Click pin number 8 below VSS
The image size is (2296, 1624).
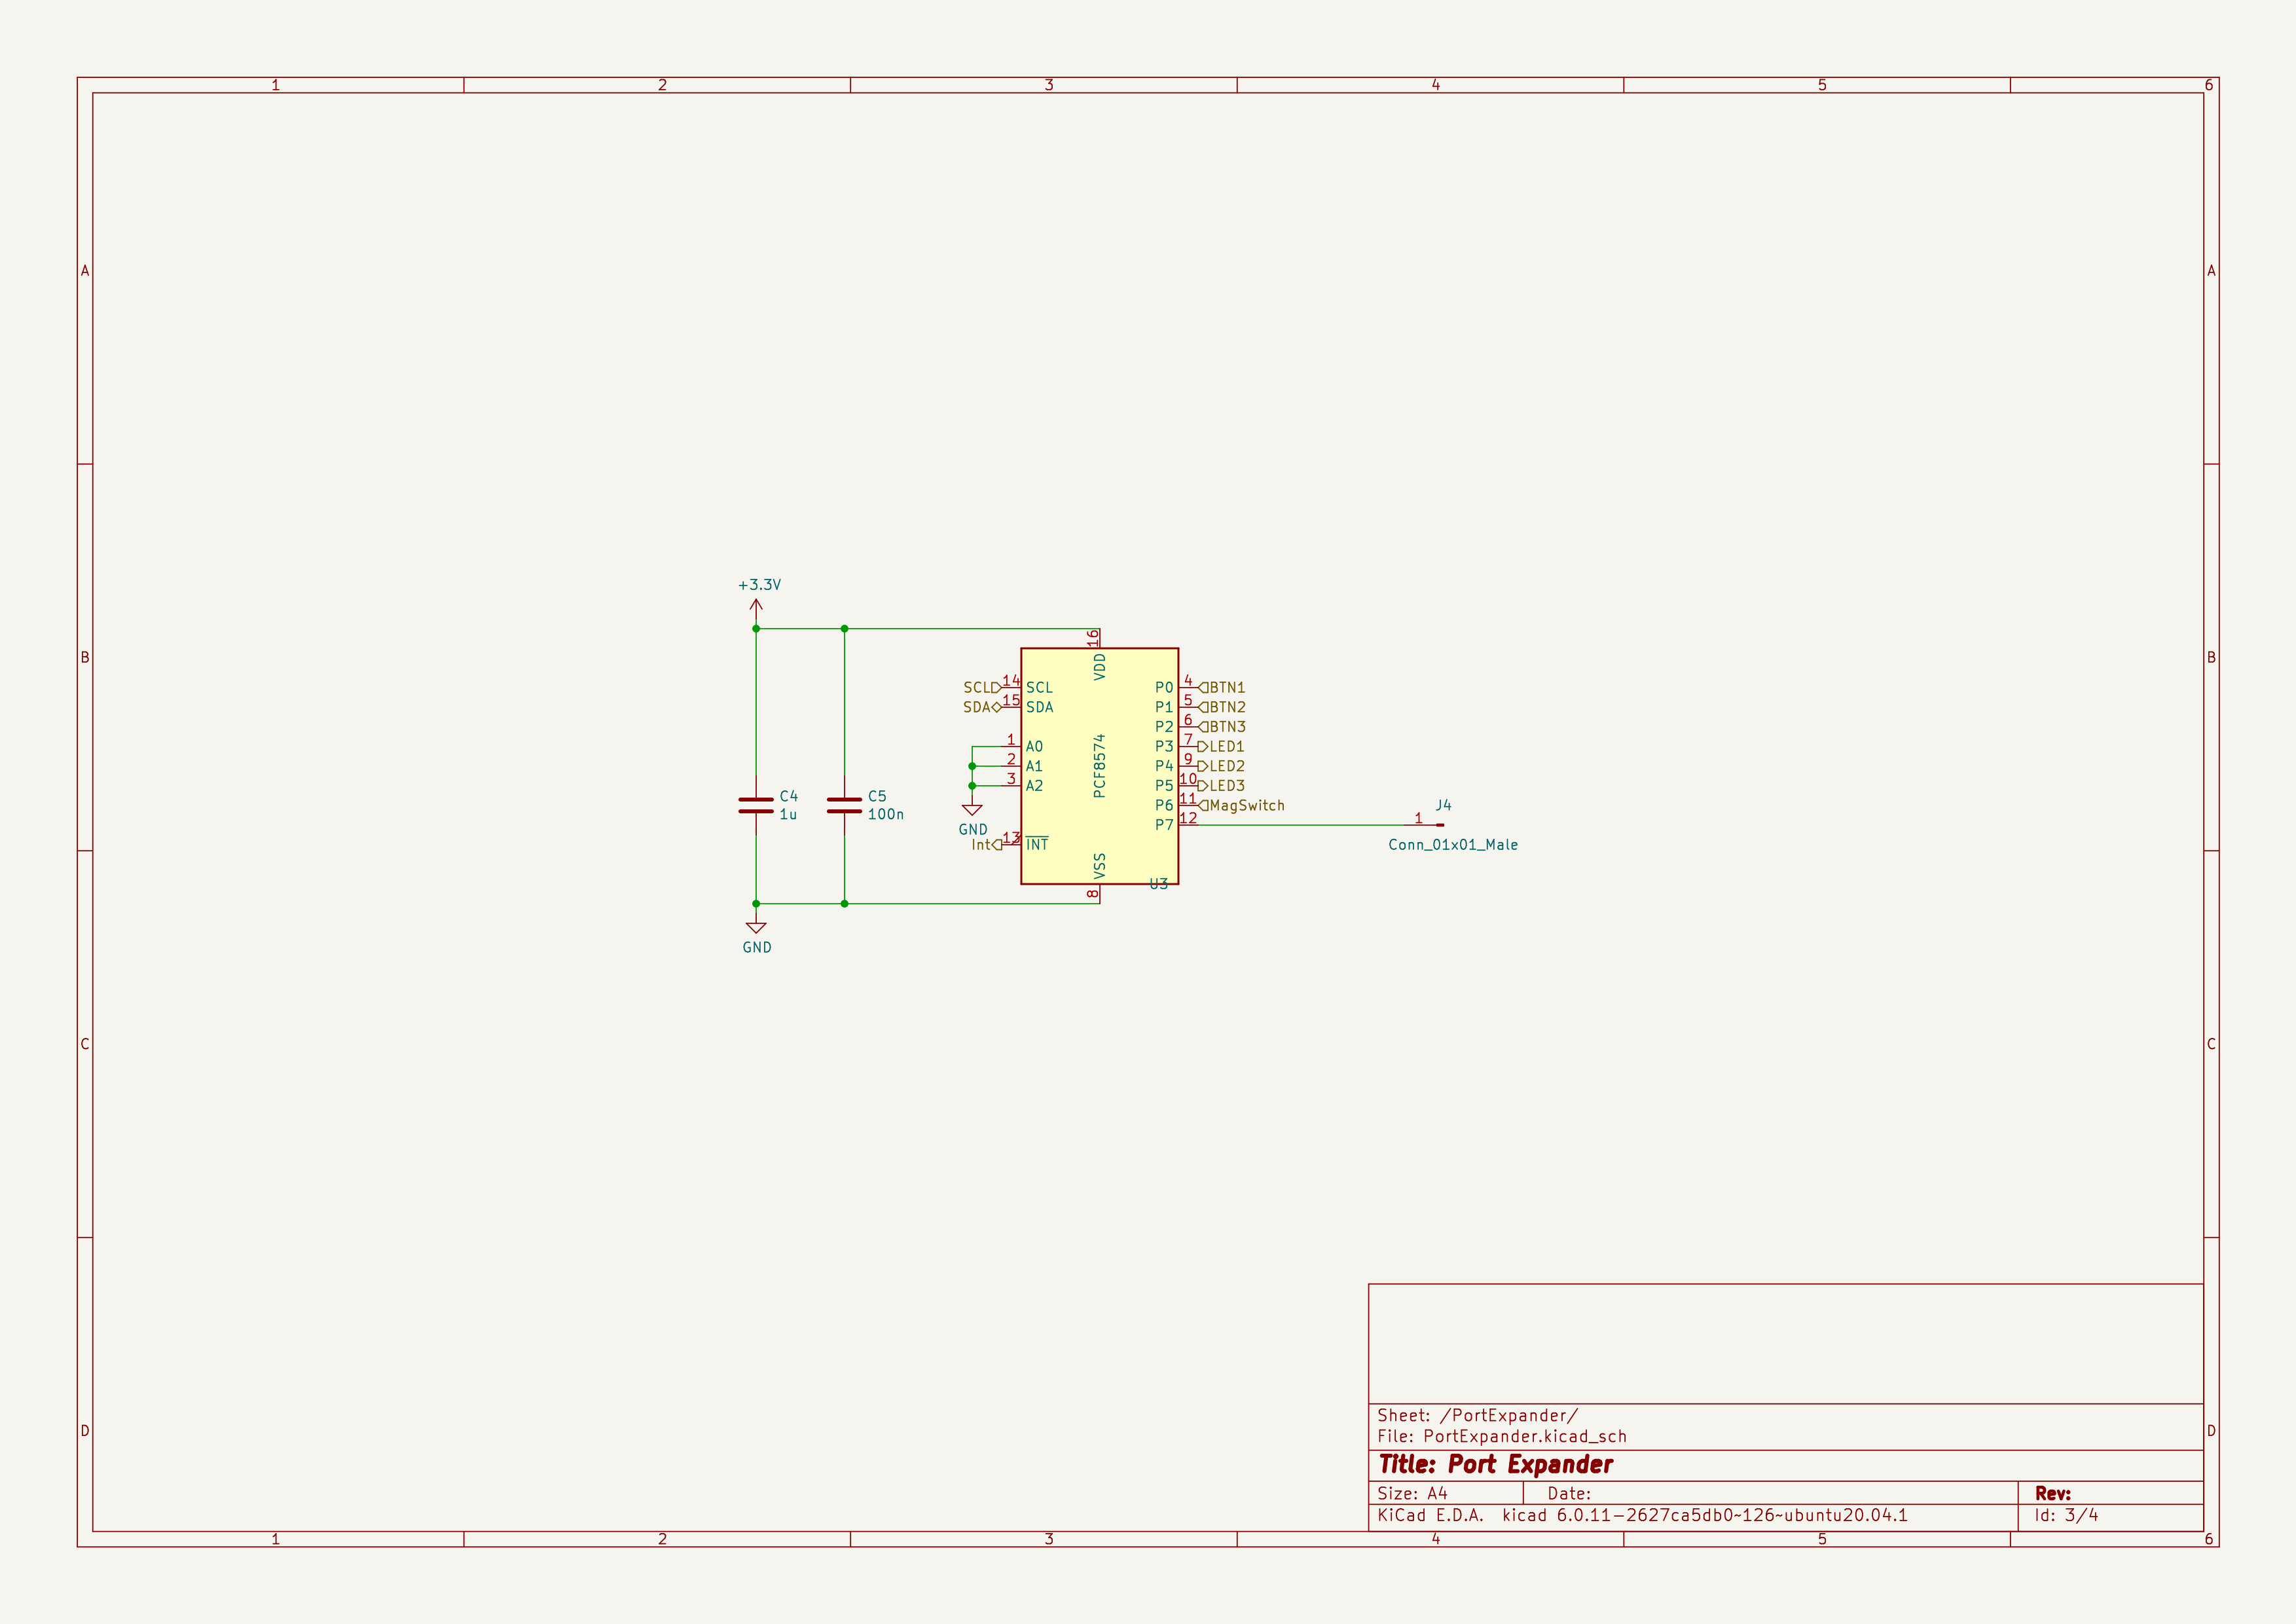pyautogui.click(x=1093, y=893)
